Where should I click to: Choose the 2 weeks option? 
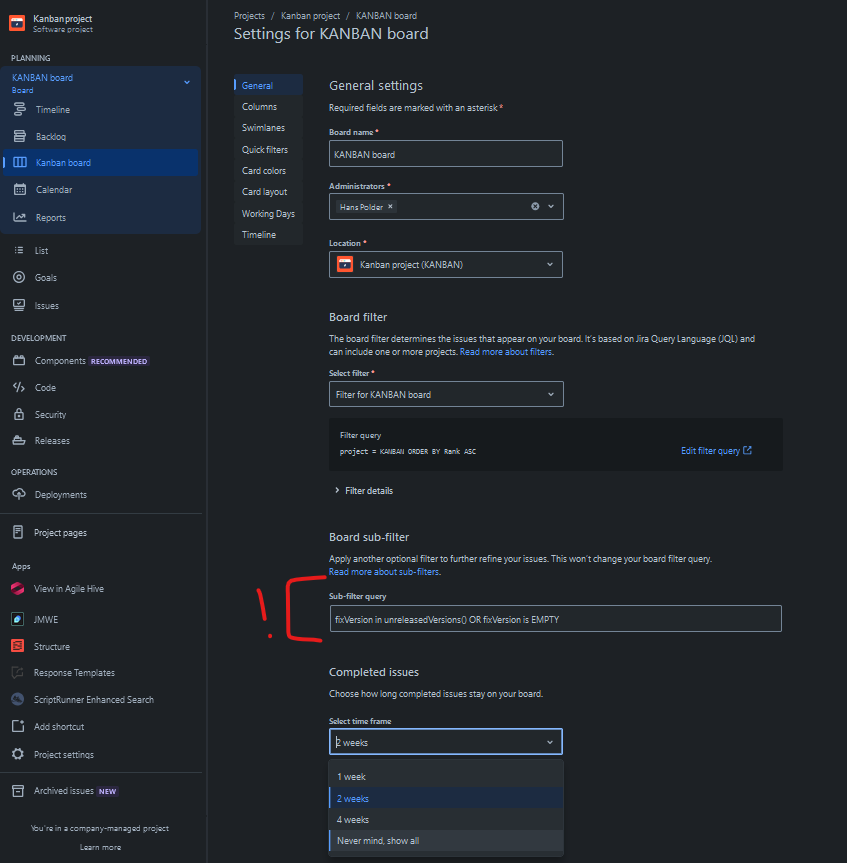pyautogui.click(x=446, y=798)
